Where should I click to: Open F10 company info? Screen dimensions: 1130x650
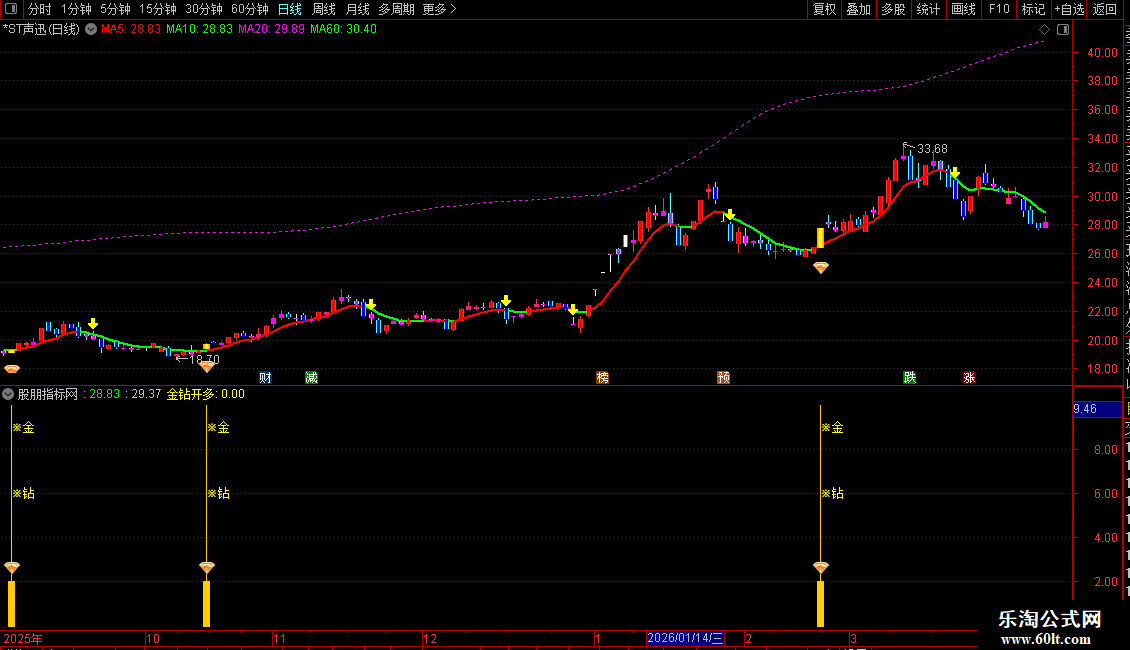click(999, 9)
